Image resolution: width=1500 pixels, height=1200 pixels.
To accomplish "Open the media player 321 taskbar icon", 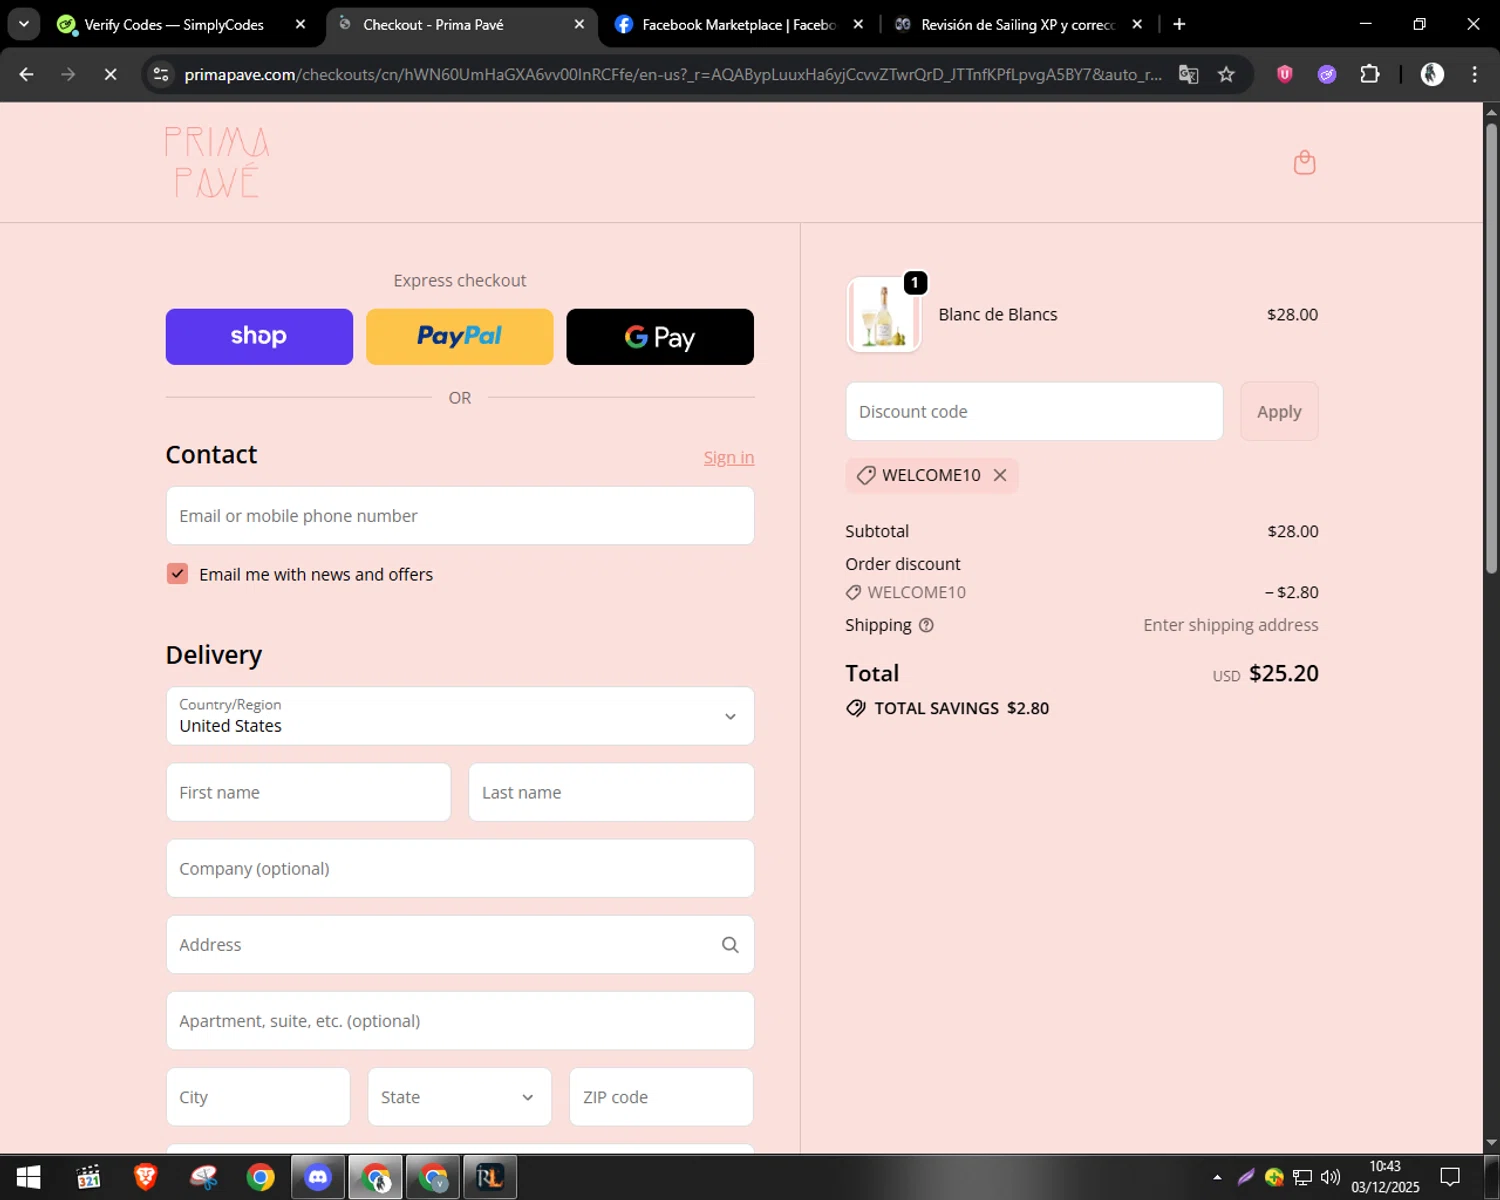I will (x=88, y=1177).
